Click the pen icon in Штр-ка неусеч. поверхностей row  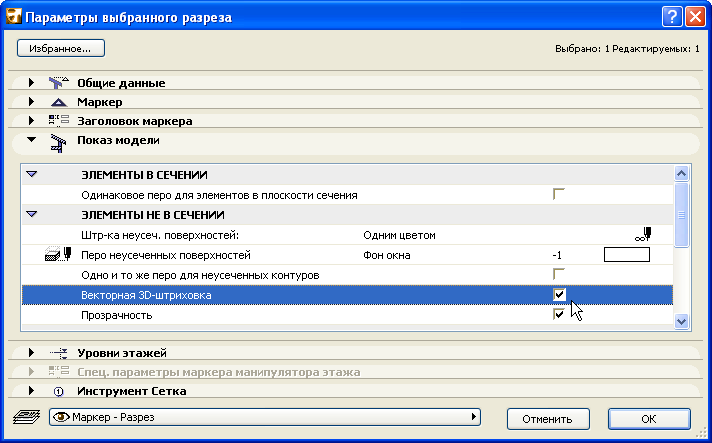click(x=643, y=235)
